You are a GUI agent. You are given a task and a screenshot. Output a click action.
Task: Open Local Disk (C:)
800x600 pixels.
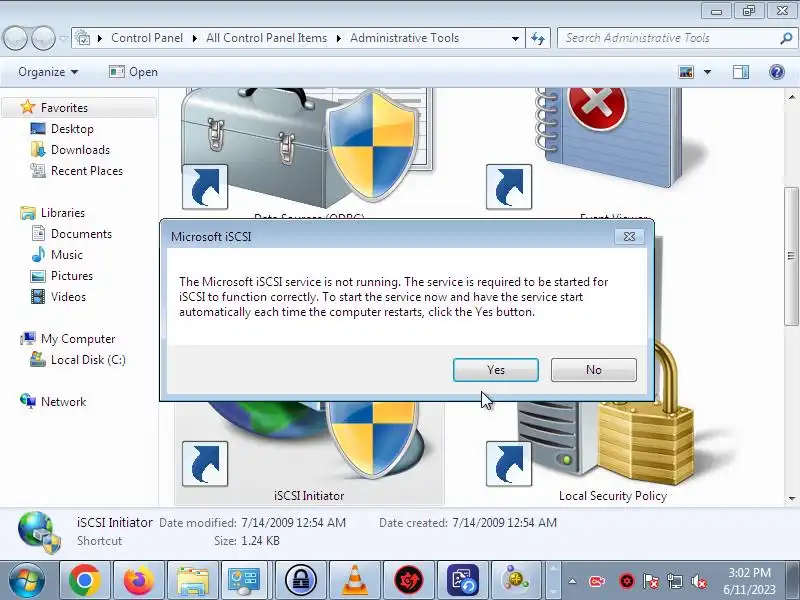pos(88,360)
